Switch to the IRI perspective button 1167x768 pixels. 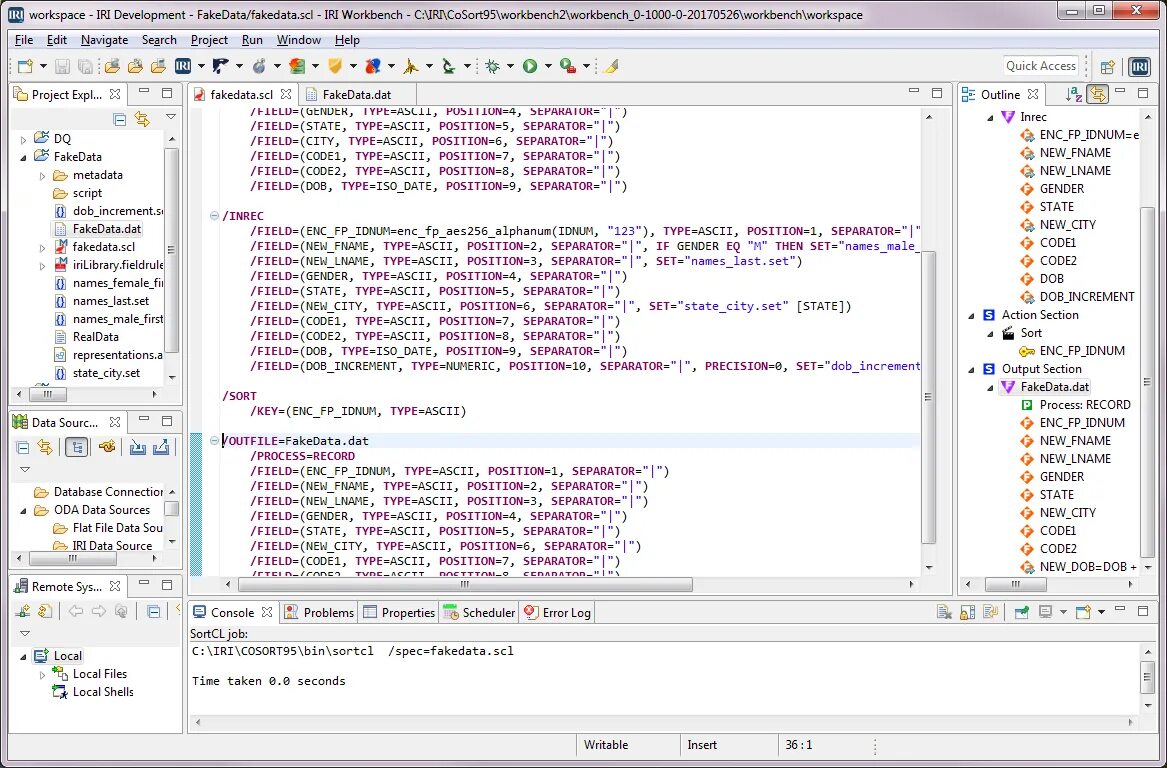[1139, 66]
